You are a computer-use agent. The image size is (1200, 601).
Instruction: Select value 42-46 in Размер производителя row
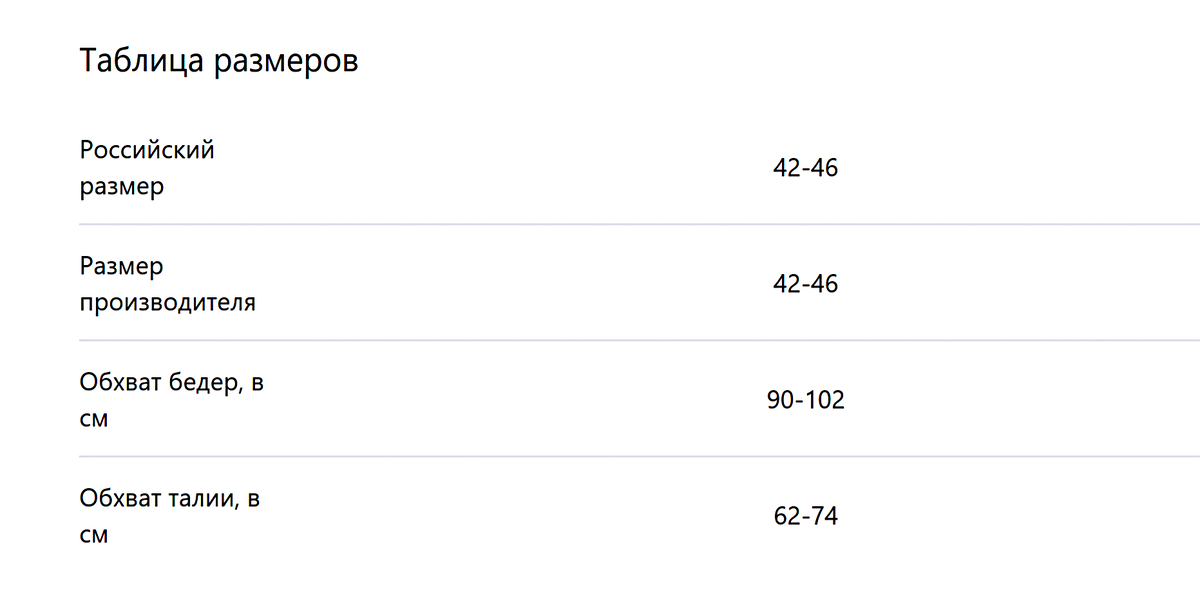click(x=805, y=284)
